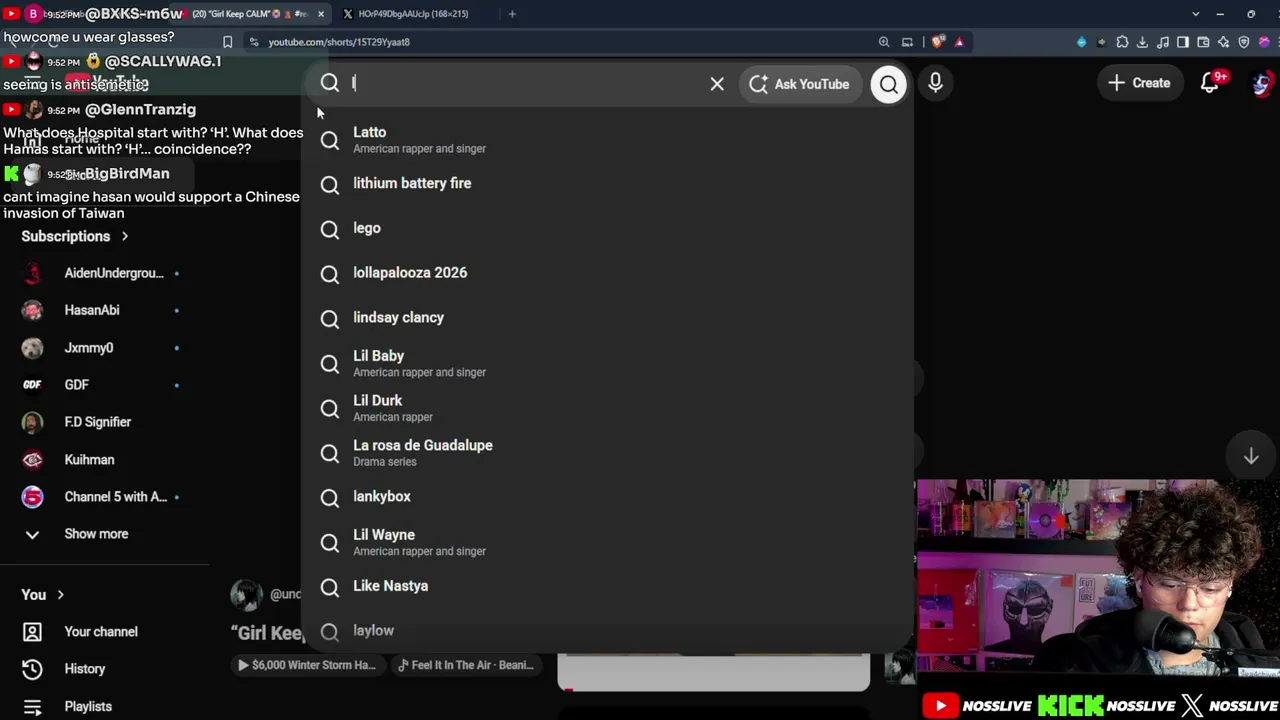1280x720 pixels.
Task: Click the blue diamond extension icon
Action: (x=1081, y=42)
